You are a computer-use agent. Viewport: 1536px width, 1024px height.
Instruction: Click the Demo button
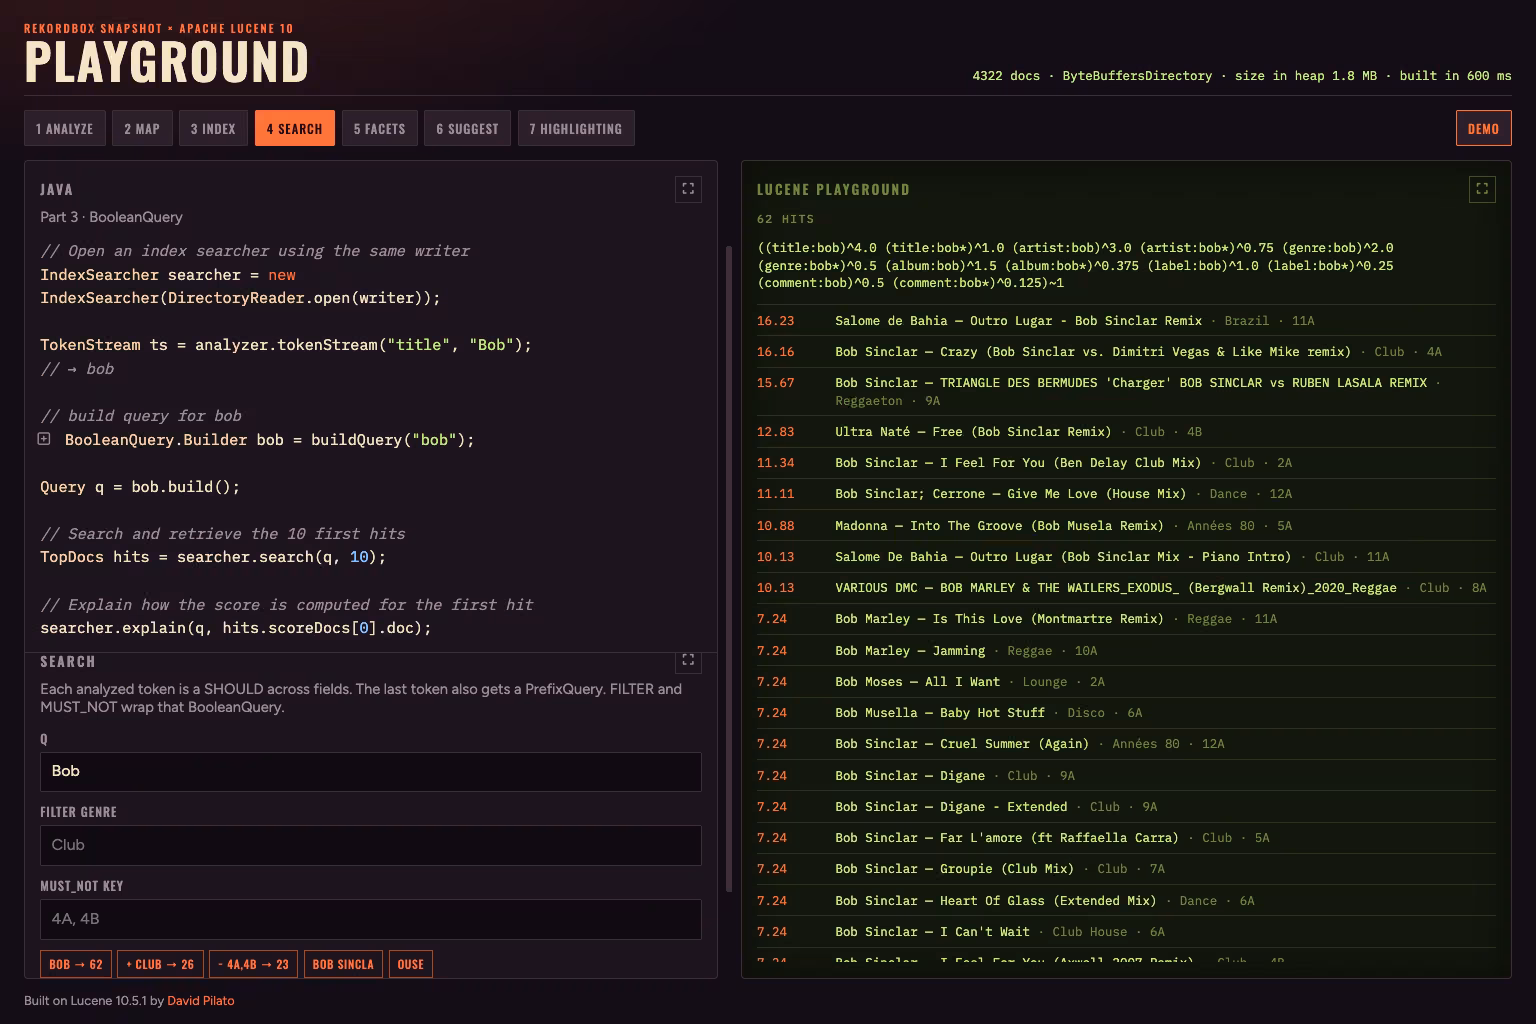1483,128
